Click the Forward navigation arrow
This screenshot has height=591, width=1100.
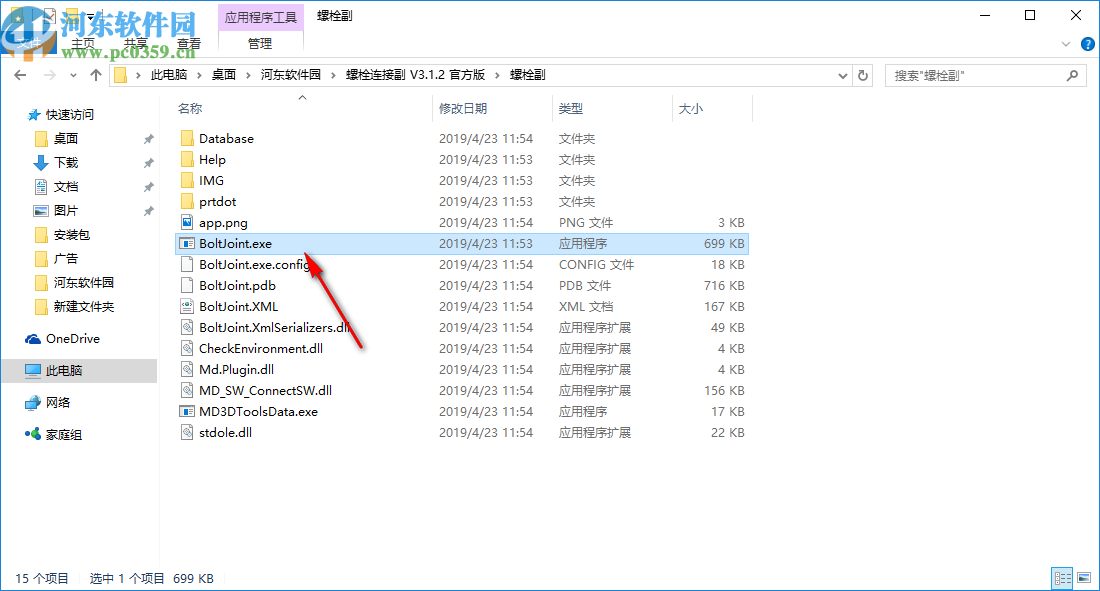click(49, 75)
